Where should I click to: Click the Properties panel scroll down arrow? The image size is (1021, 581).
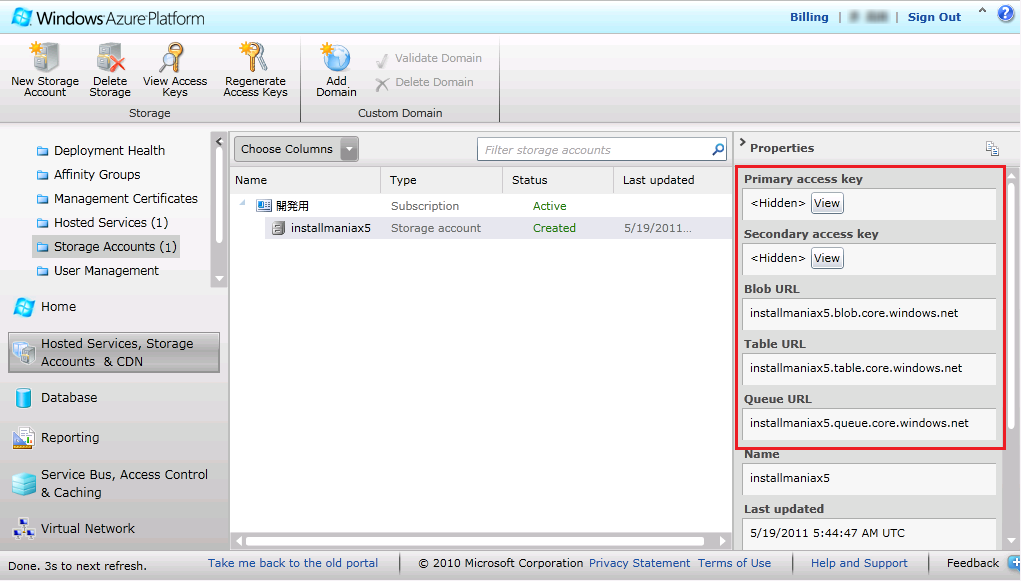[1011, 541]
